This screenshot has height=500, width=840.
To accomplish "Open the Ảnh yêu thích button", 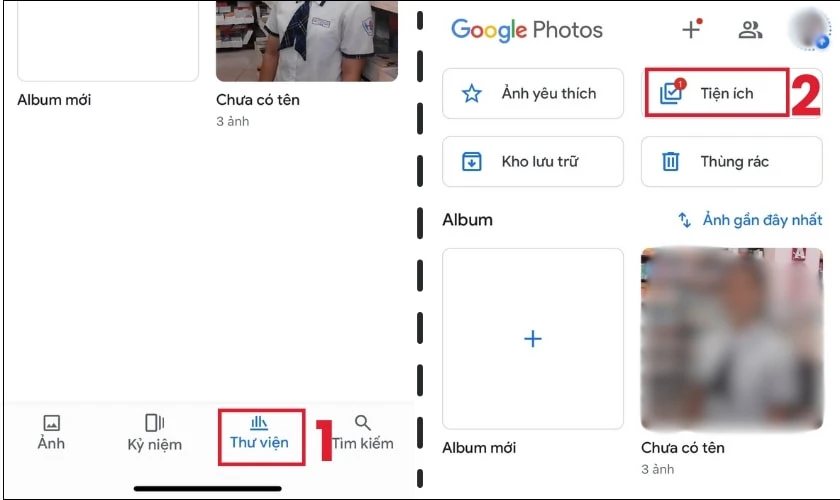I will point(532,93).
